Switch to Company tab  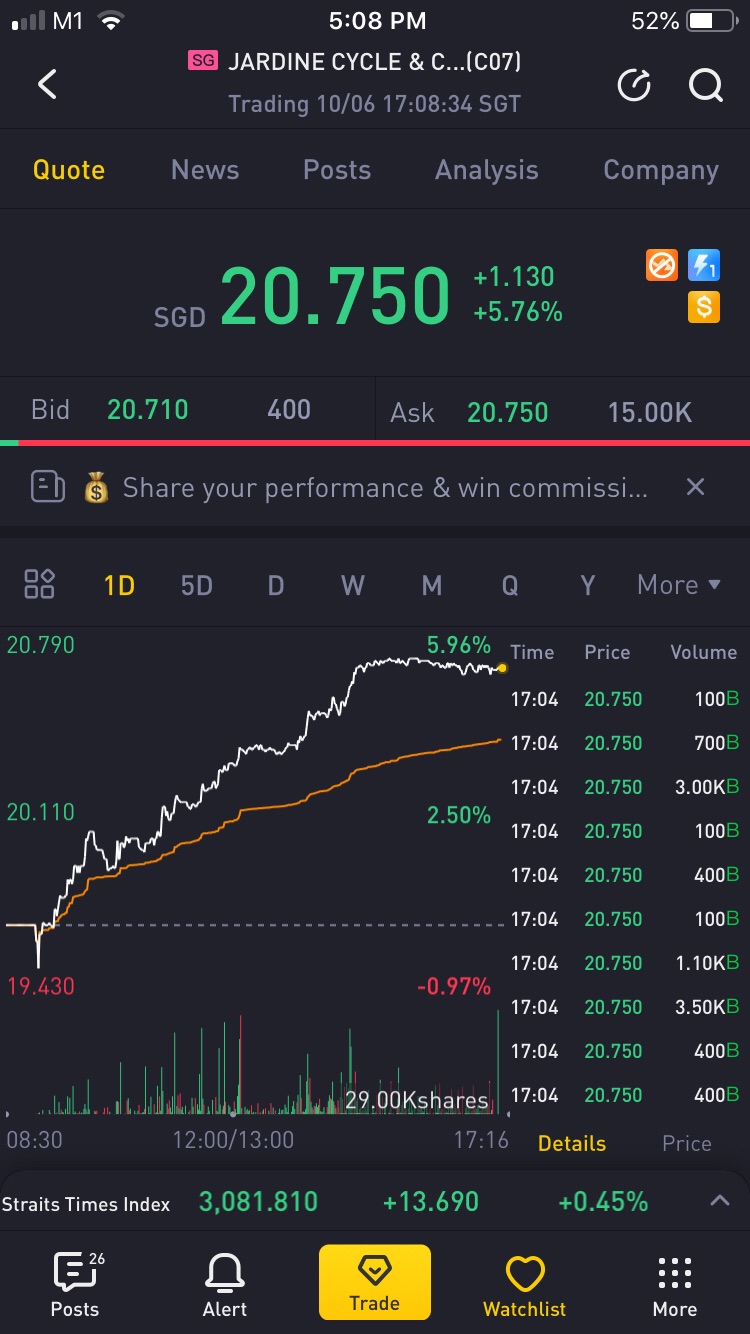coord(661,170)
